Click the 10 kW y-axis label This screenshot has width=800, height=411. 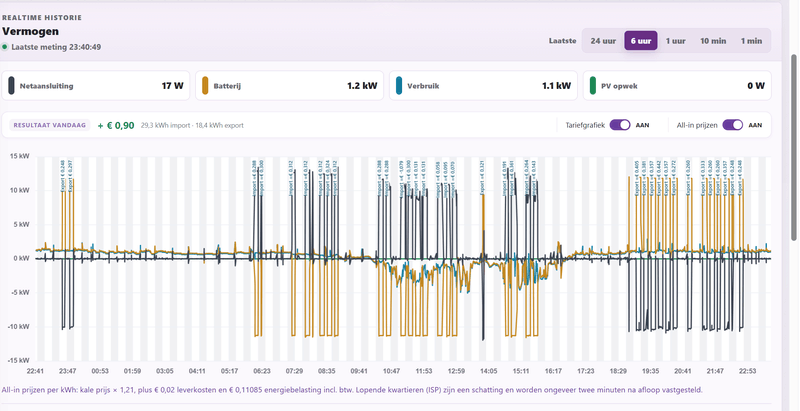coord(19,190)
